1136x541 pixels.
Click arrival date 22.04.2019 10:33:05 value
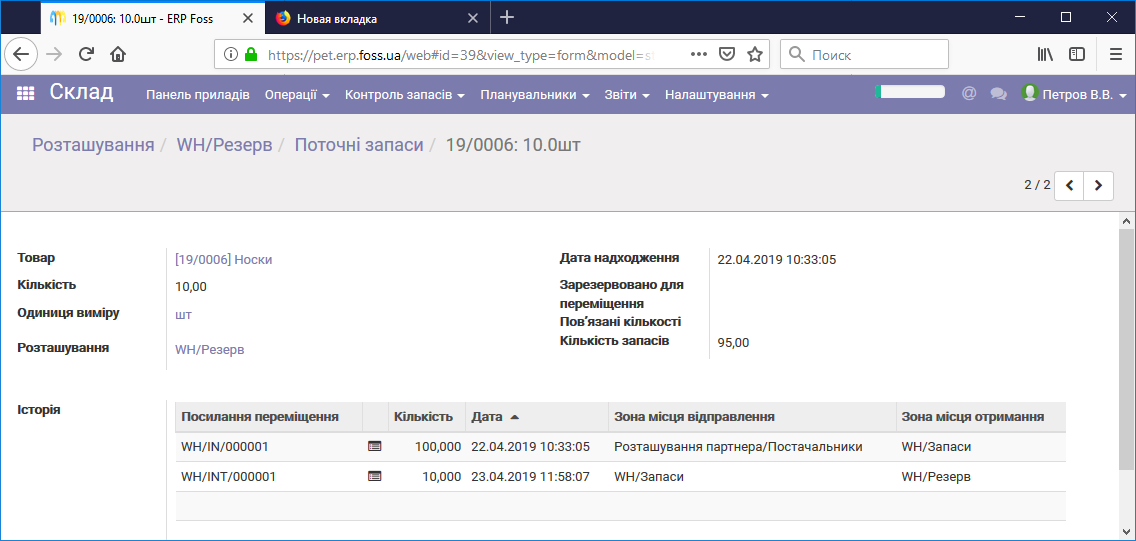(777, 259)
